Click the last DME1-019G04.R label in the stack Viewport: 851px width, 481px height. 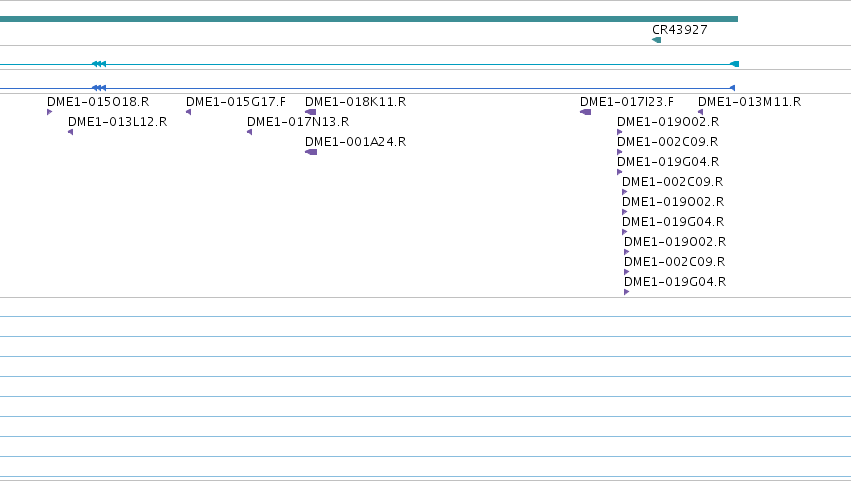[675, 282]
